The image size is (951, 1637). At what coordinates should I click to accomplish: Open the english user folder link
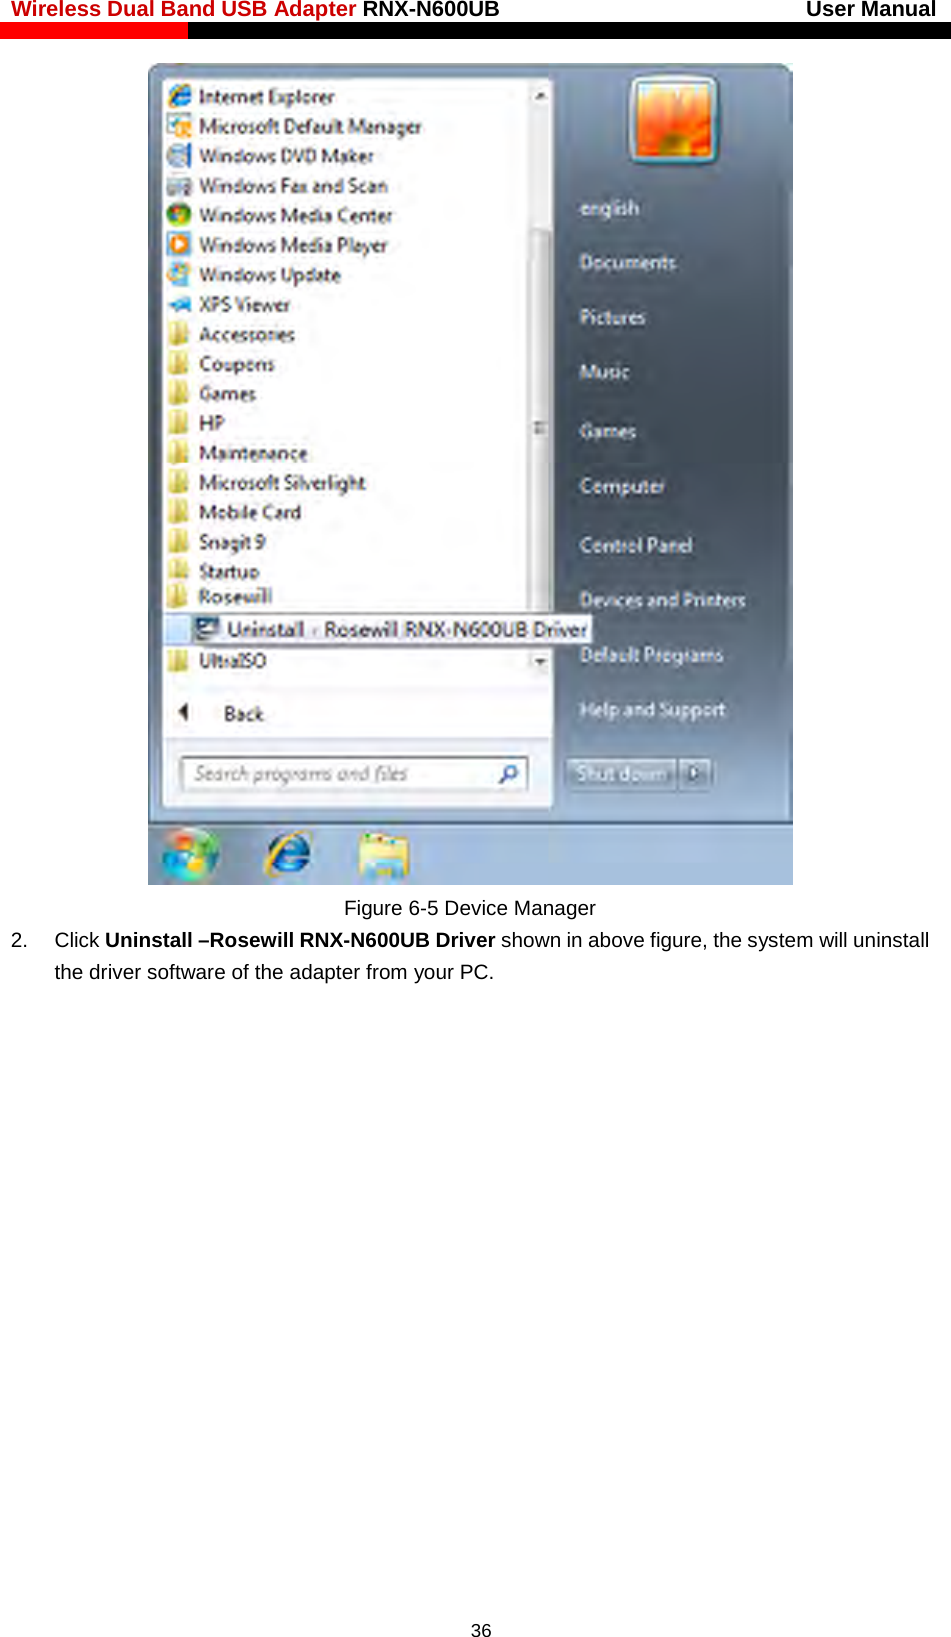pyautogui.click(x=609, y=208)
